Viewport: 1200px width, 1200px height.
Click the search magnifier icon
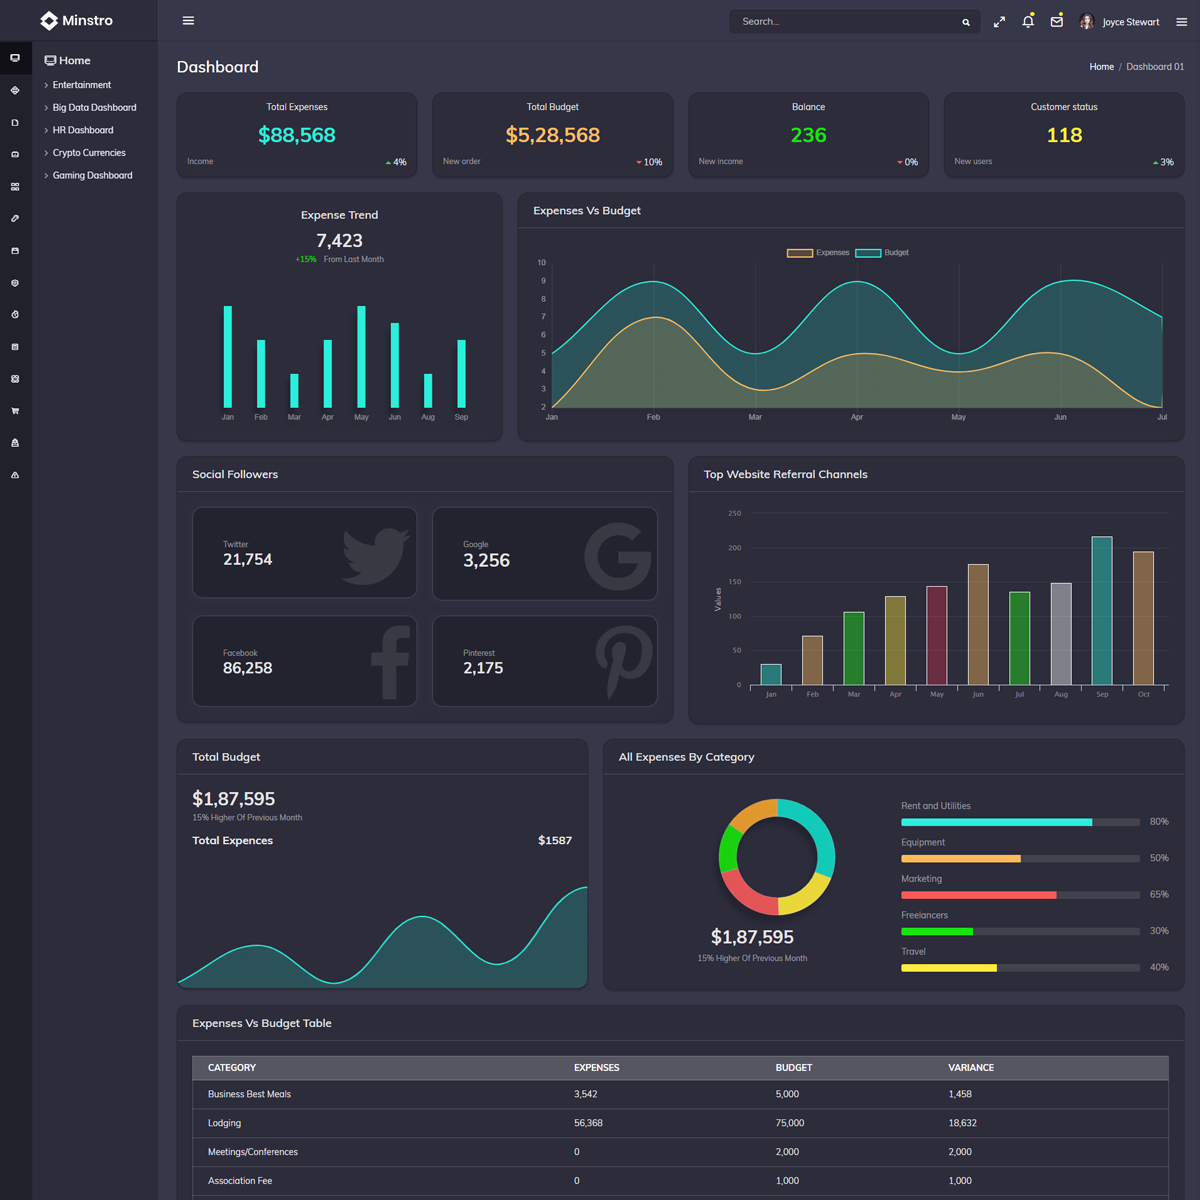pos(966,22)
